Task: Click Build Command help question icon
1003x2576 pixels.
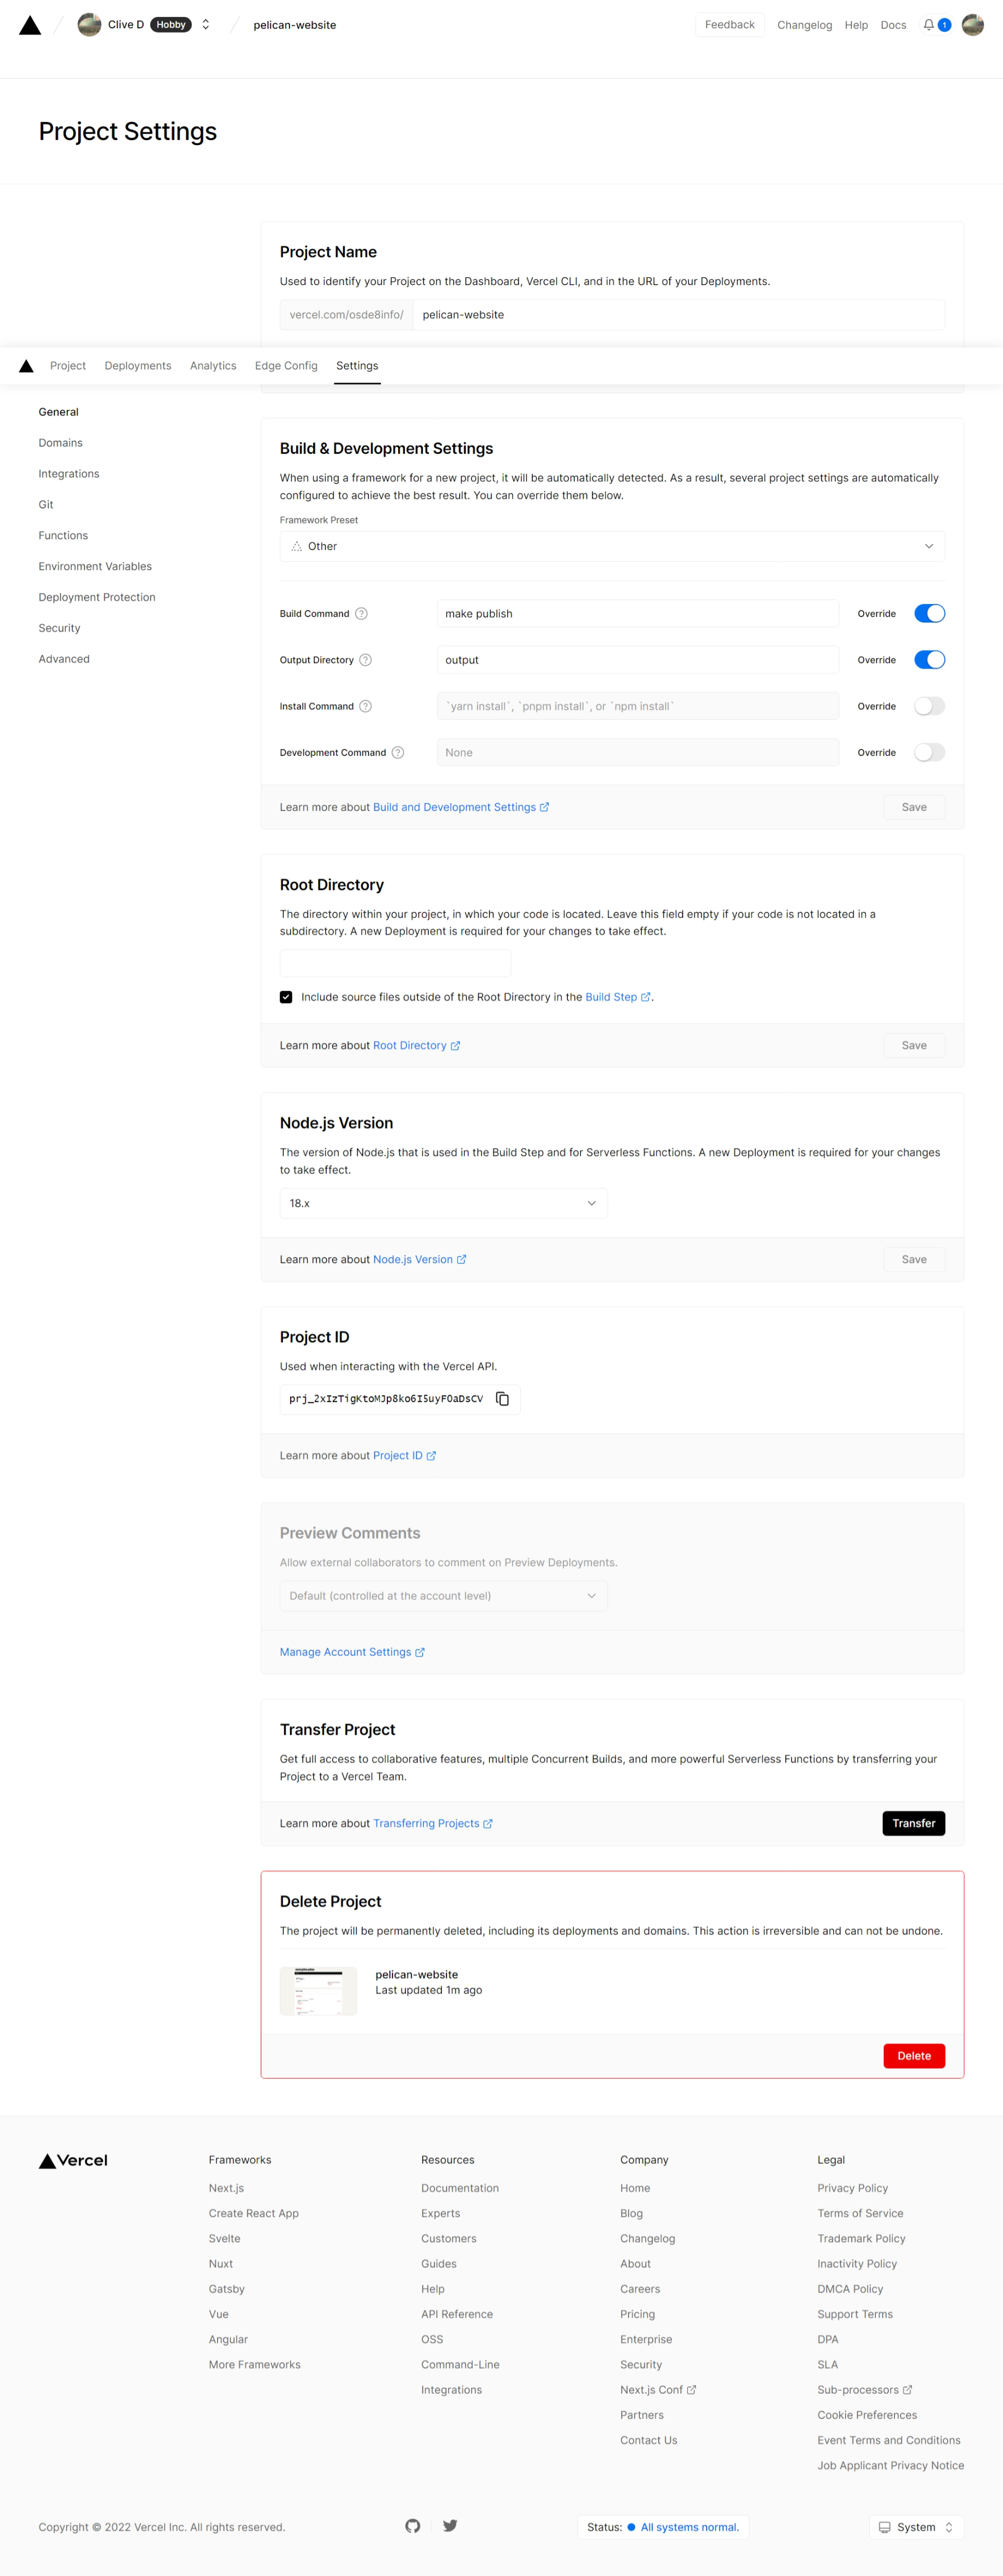Action: coord(362,614)
